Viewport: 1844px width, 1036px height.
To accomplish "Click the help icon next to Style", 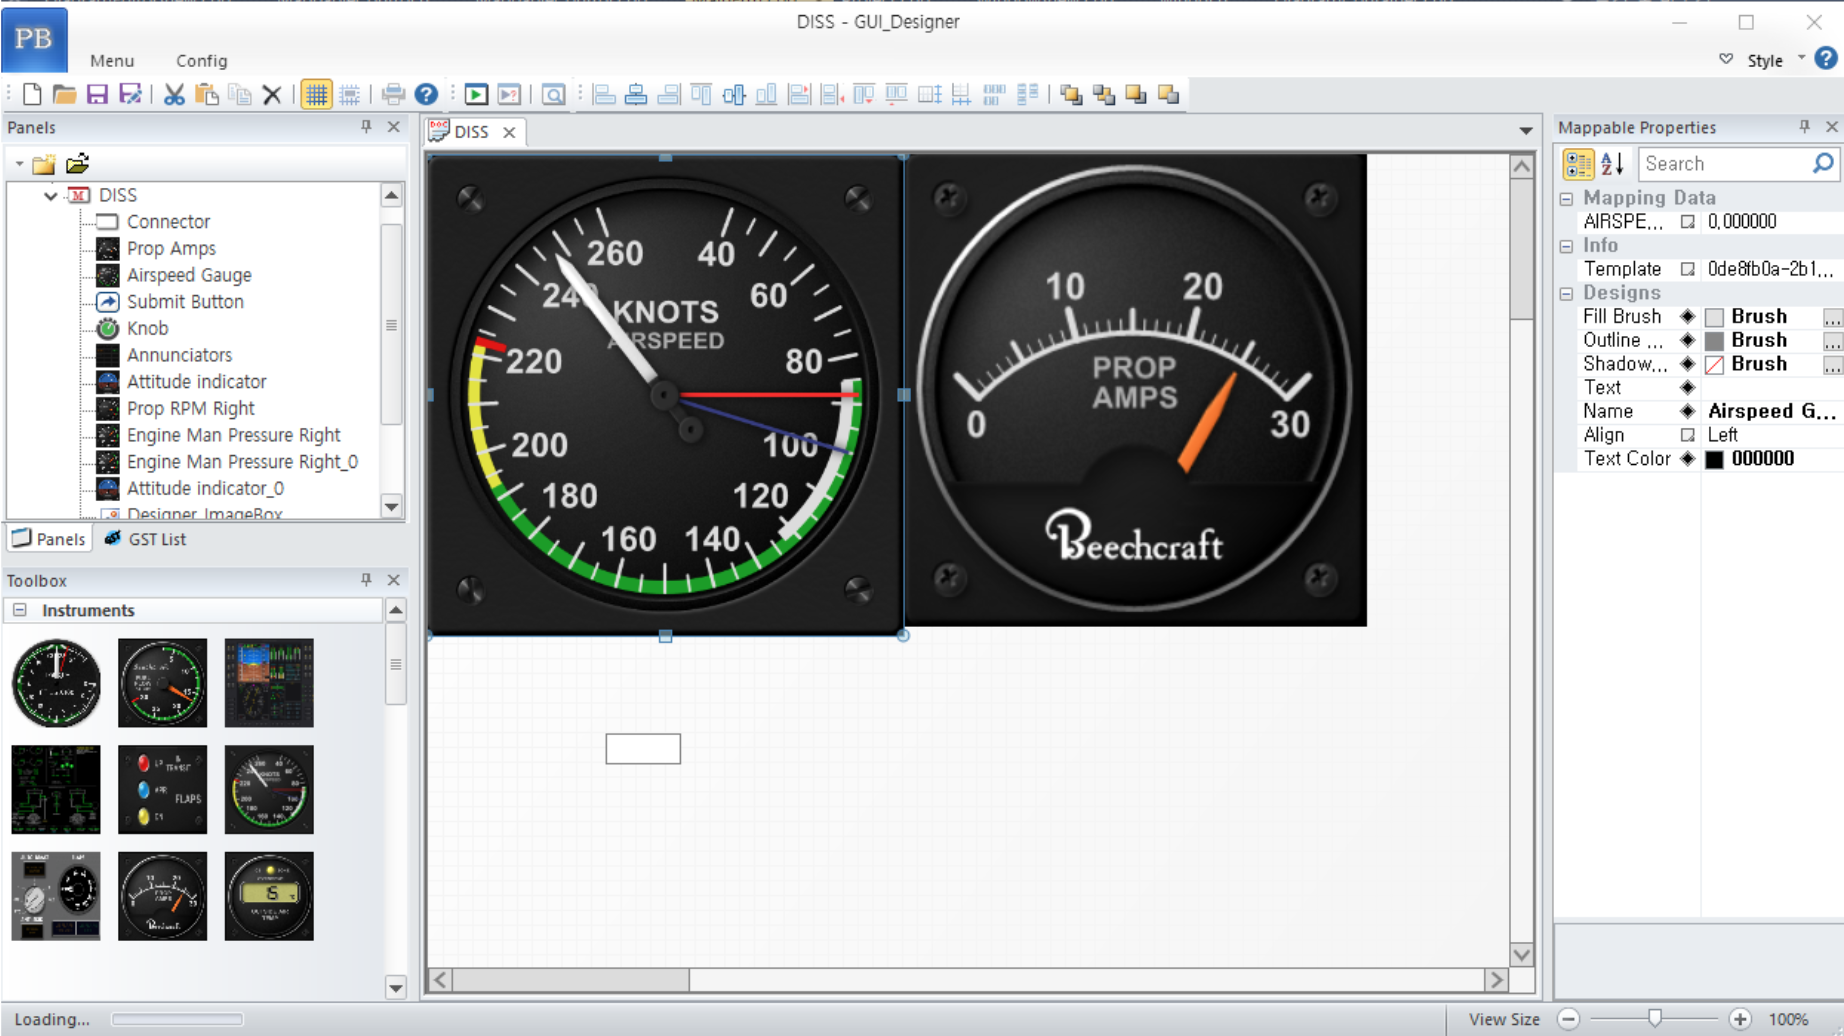I will (x=1826, y=59).
